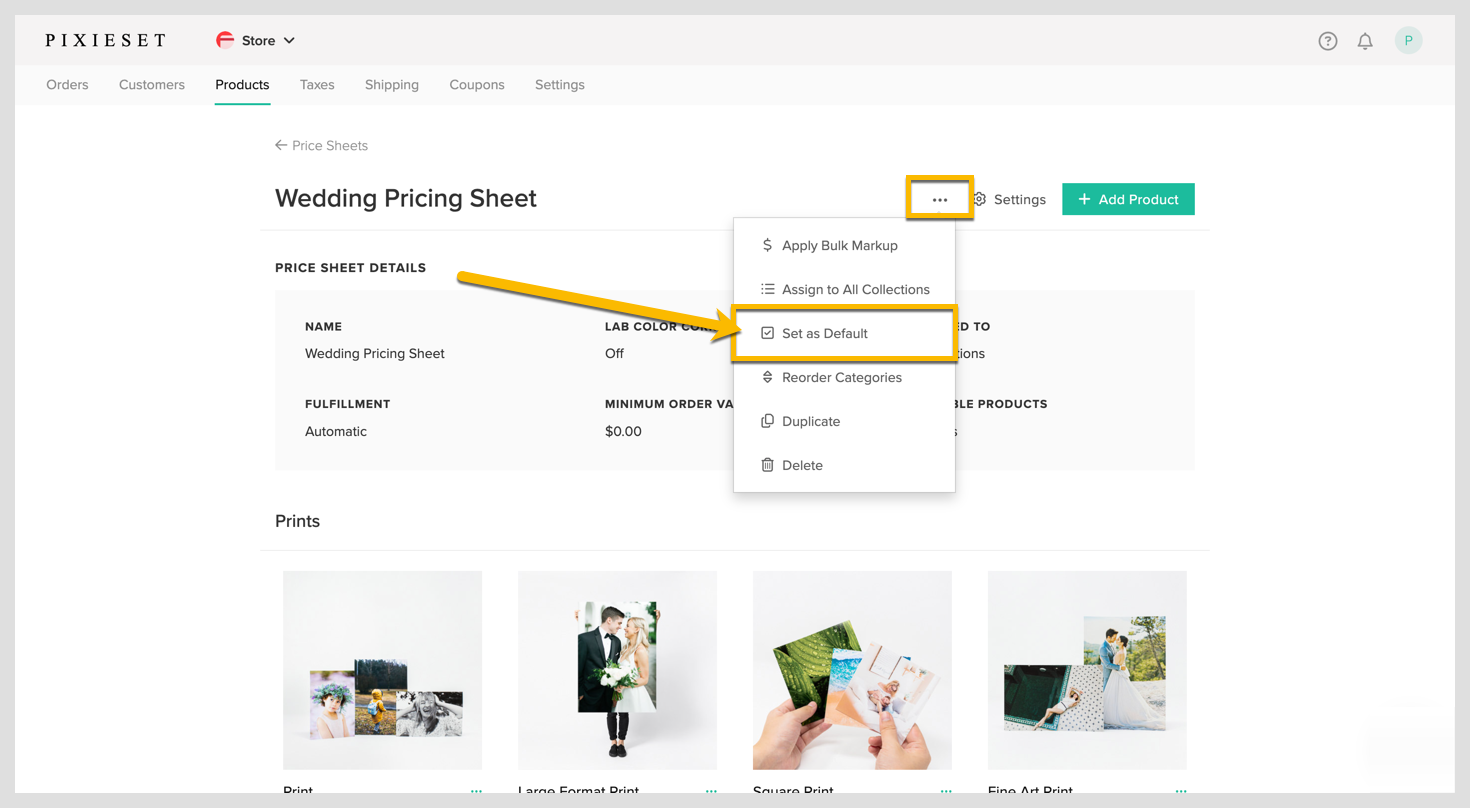Click the Settings gear icon
The width and height of the screenshot is (1470, 808).
(x=979, y=199)
